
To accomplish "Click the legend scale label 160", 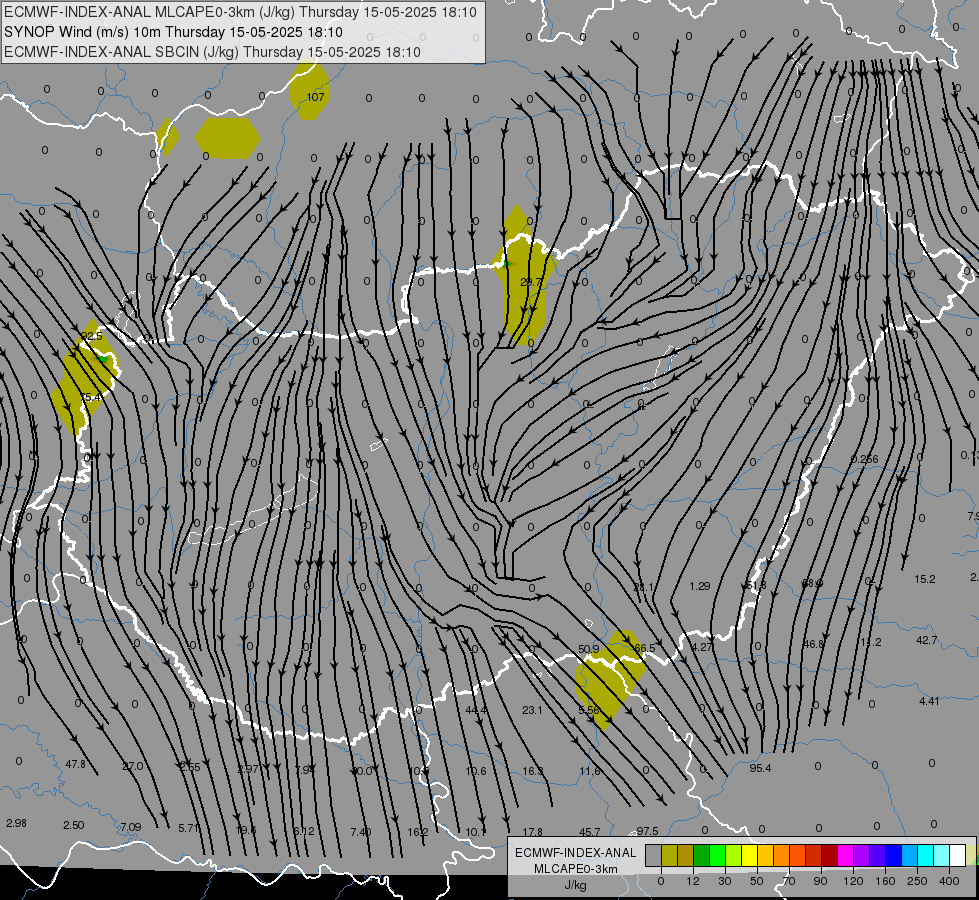I will pyautogui.click(x=885, y=881).
